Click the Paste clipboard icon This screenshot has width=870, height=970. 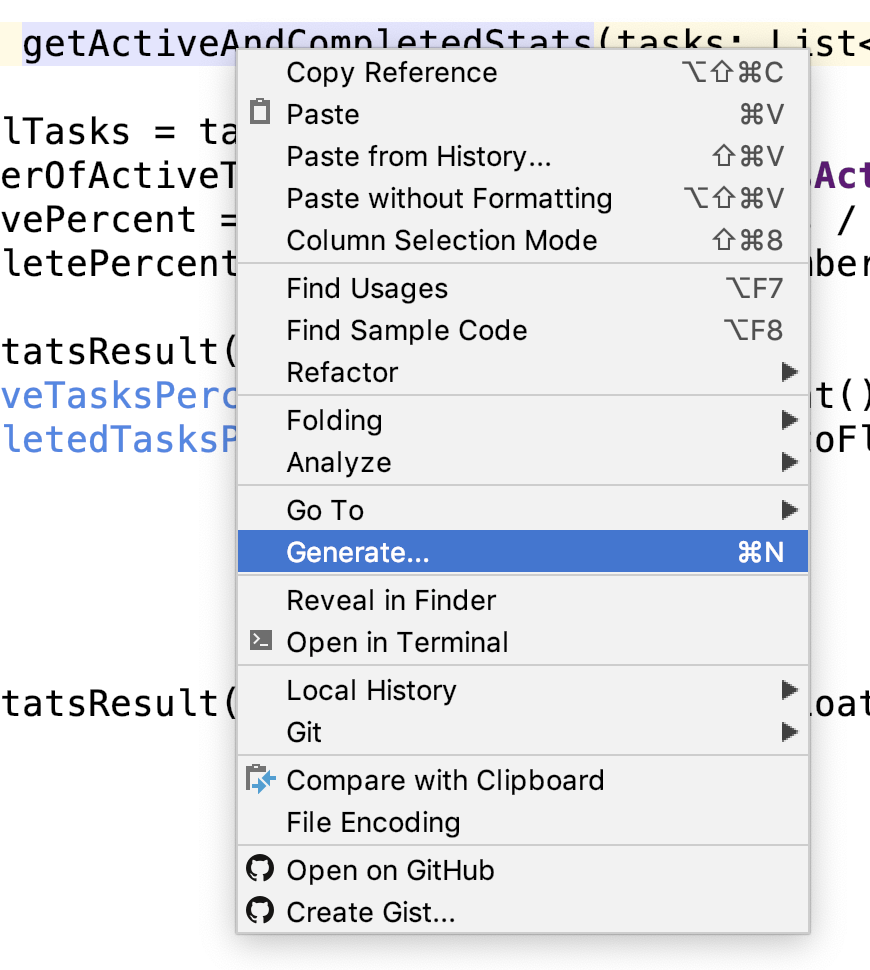pyautogui.click(x=260, y=113)
